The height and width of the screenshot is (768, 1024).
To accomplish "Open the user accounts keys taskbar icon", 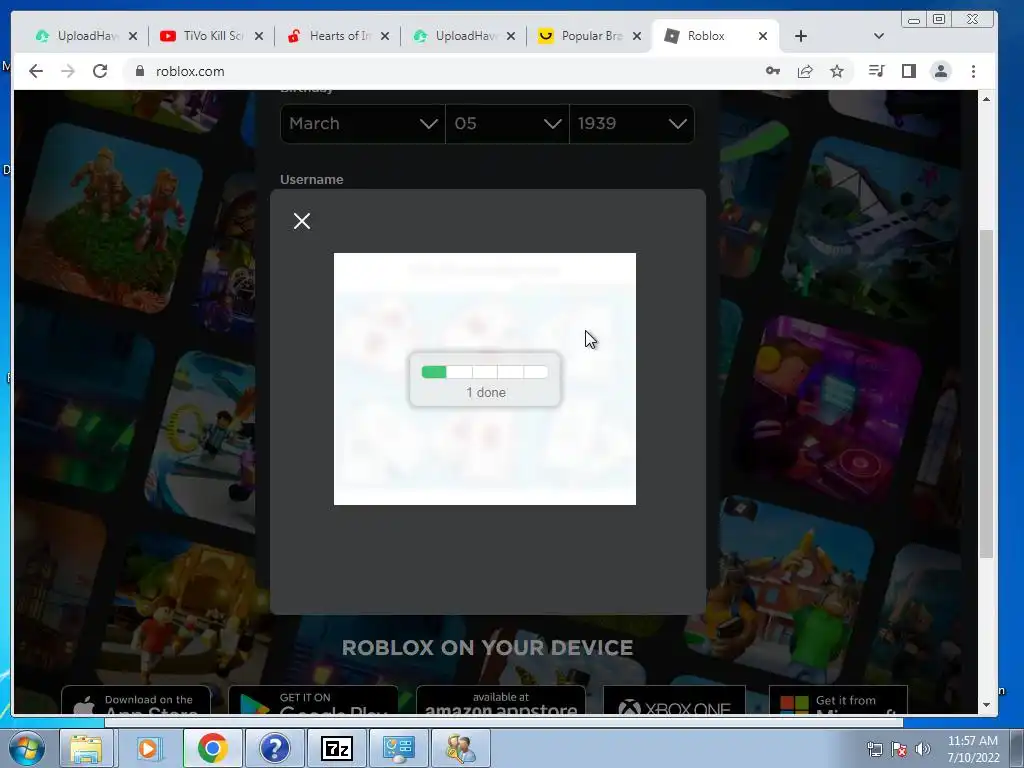I will coord(461,748).
